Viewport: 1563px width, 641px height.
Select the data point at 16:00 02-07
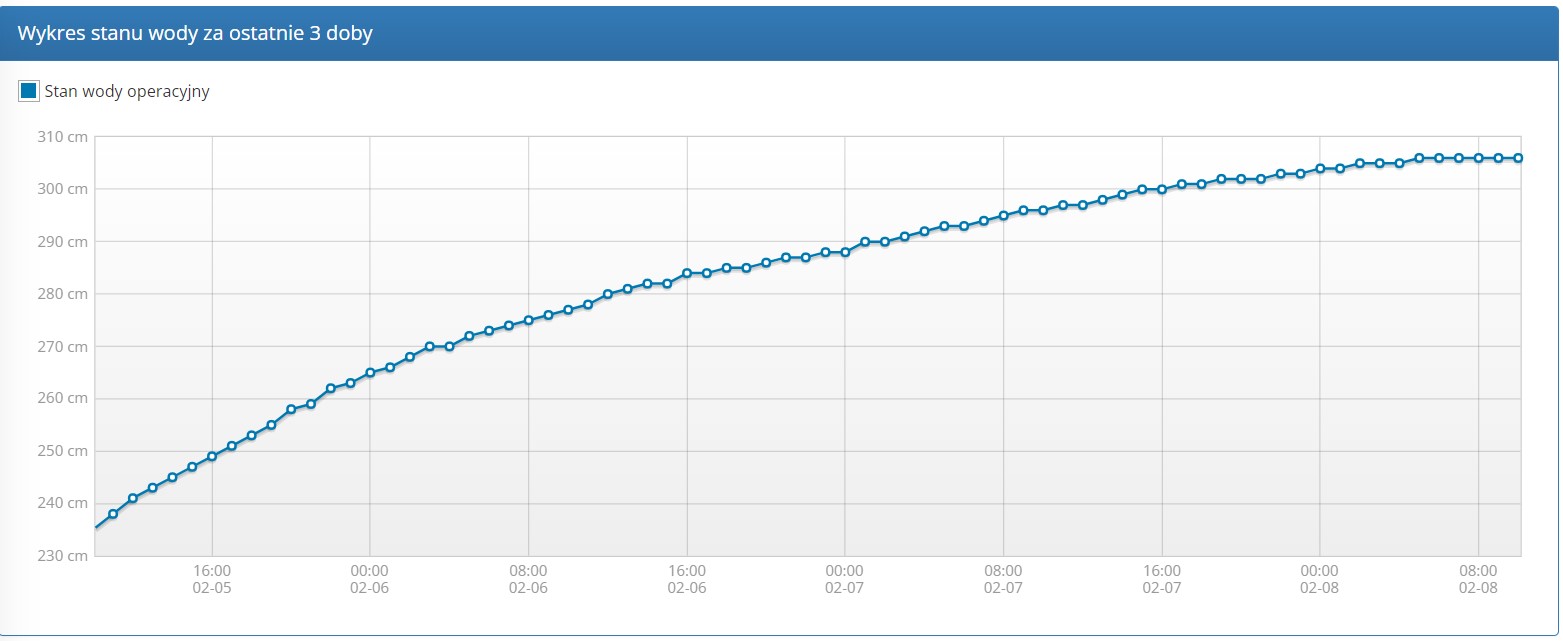click(1162, 189)
